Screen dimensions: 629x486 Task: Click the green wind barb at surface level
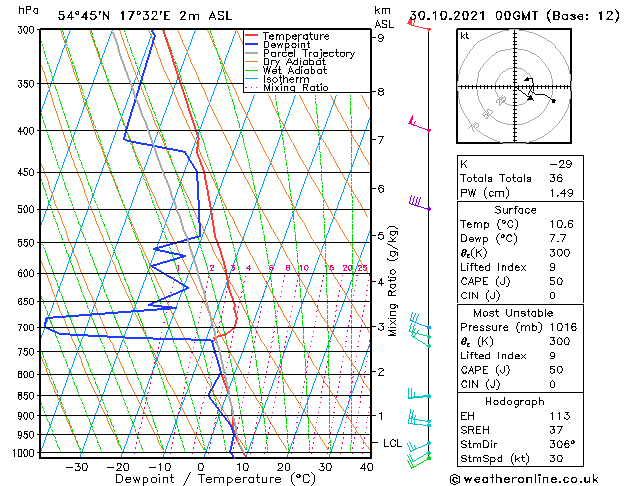click(419, 461)
